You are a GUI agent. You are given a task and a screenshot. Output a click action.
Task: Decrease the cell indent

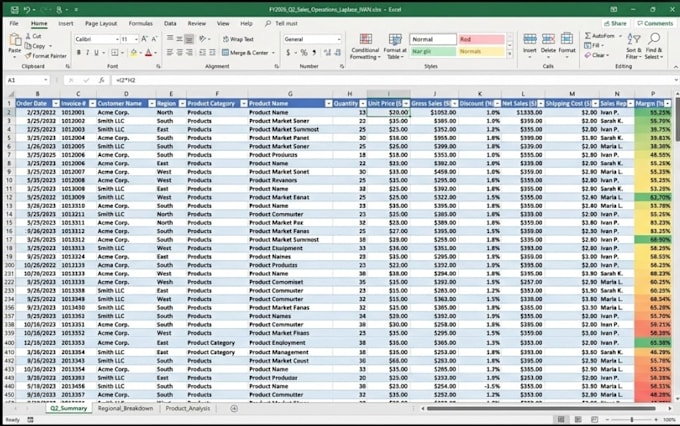coord(203,52)
